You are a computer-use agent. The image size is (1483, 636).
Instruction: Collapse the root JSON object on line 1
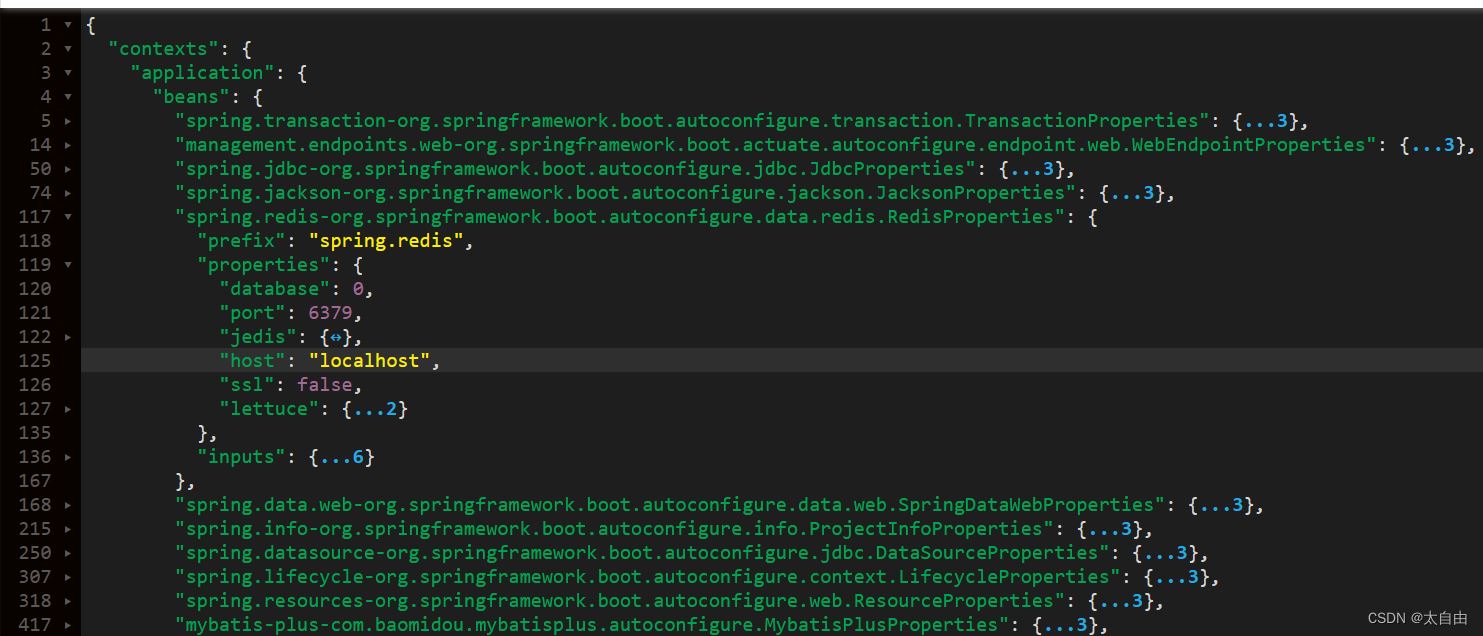click(x=68, y=24)
